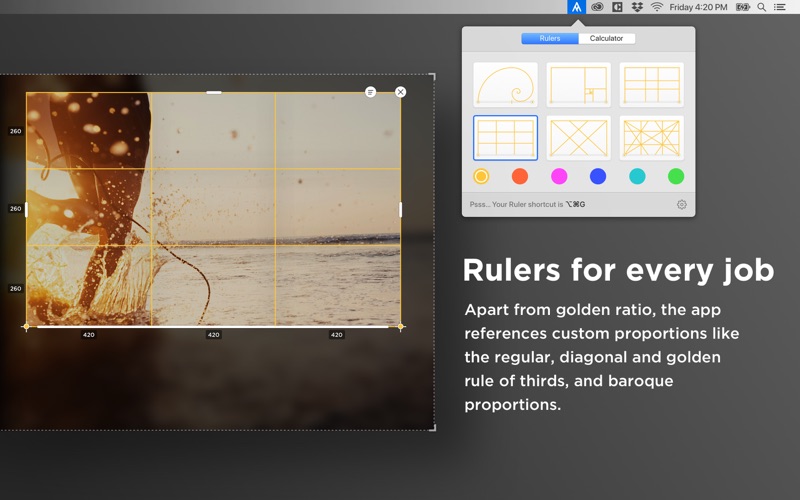Click the top 260 height label
The image size is (800, 500).
[16, 131]
